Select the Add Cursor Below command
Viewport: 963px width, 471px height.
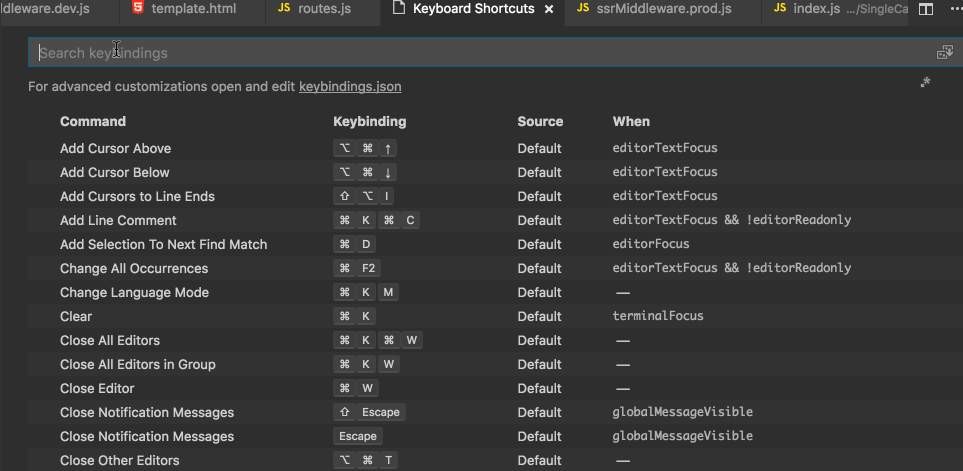click(x=115, y=172)
